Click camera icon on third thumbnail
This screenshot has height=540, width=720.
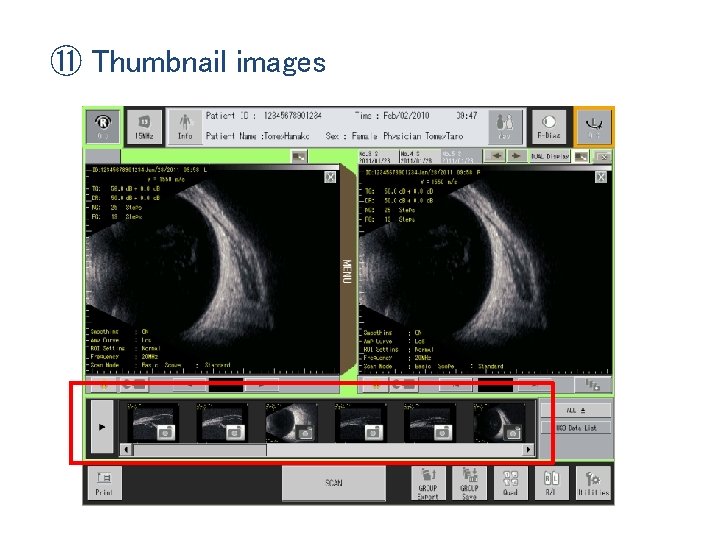point(305,433)
